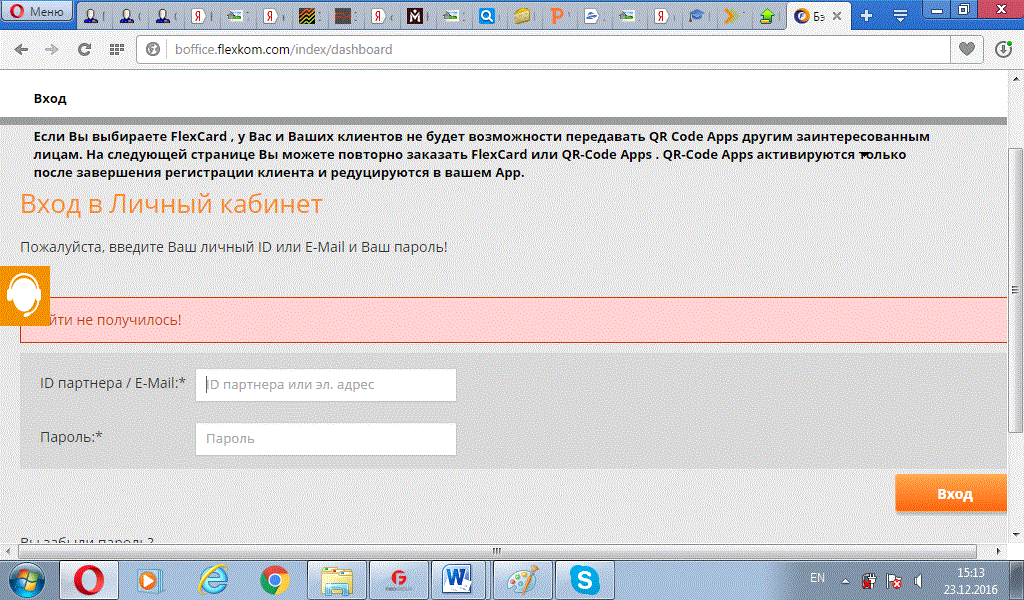The image size is (1024, 600).
Task: Click the scroll-left arrow at page bottom
Action: tap(8, 551)
